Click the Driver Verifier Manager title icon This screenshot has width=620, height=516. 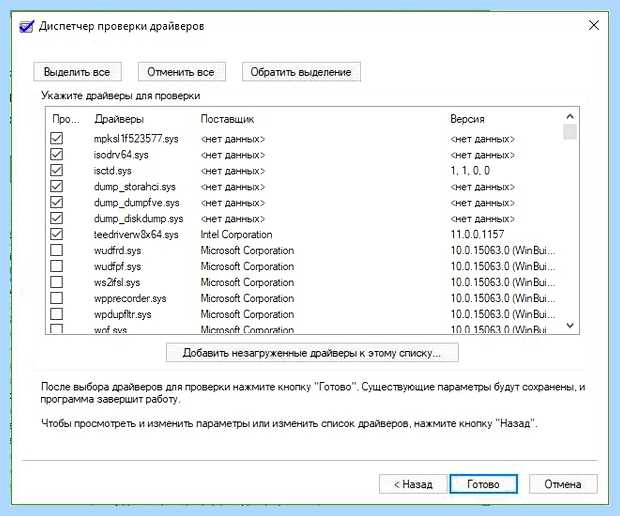tap(26, 26)
